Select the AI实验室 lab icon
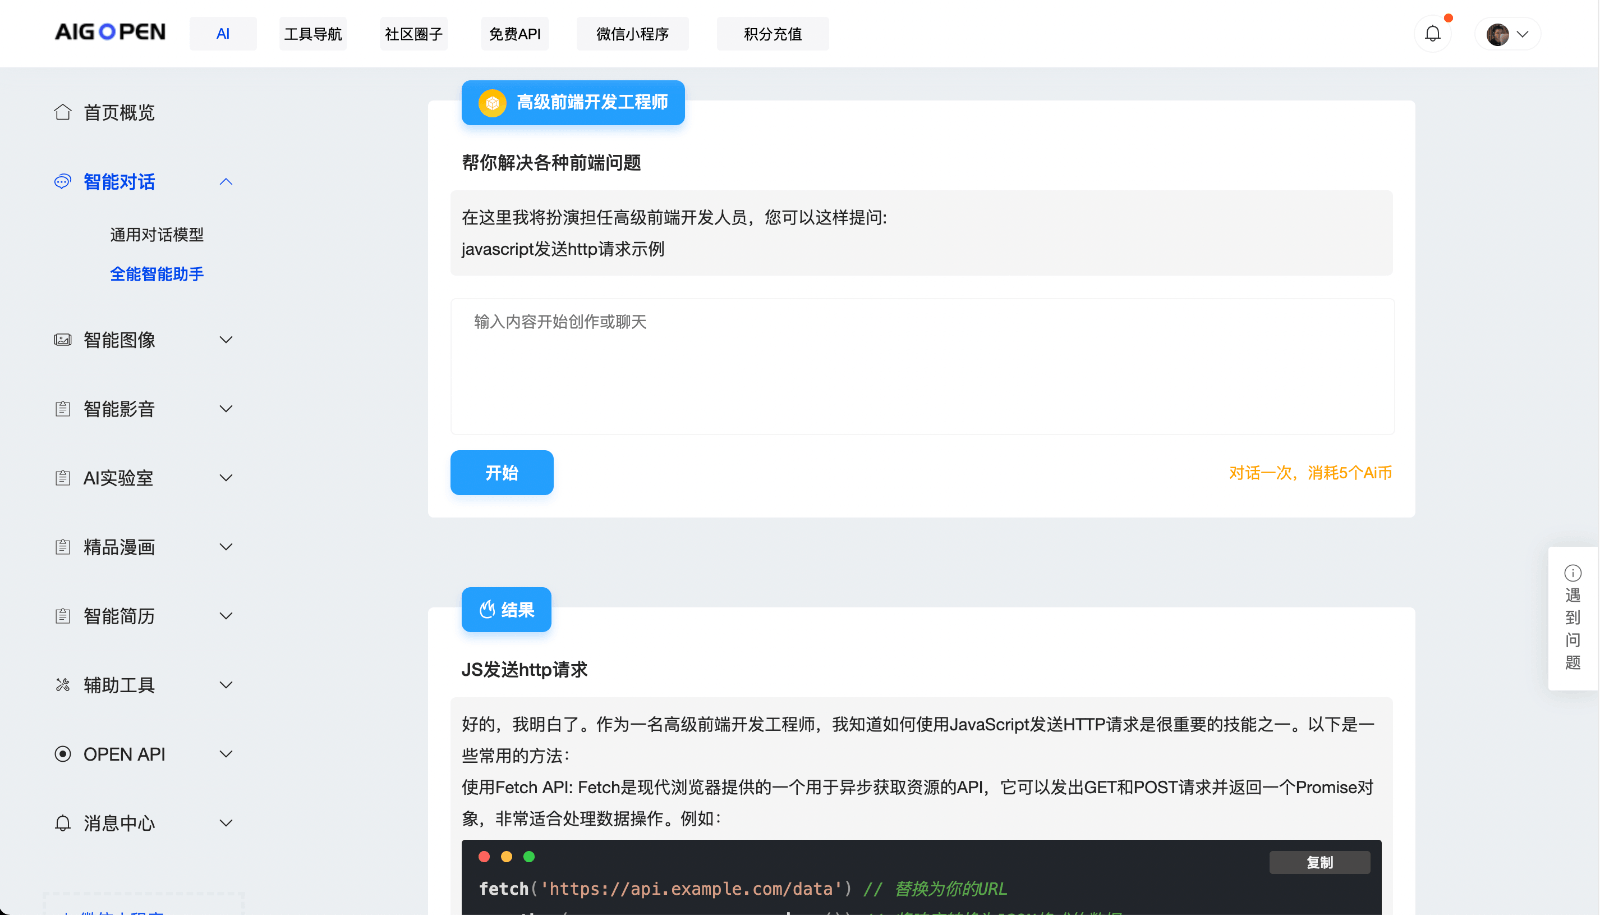 (62, 477)
